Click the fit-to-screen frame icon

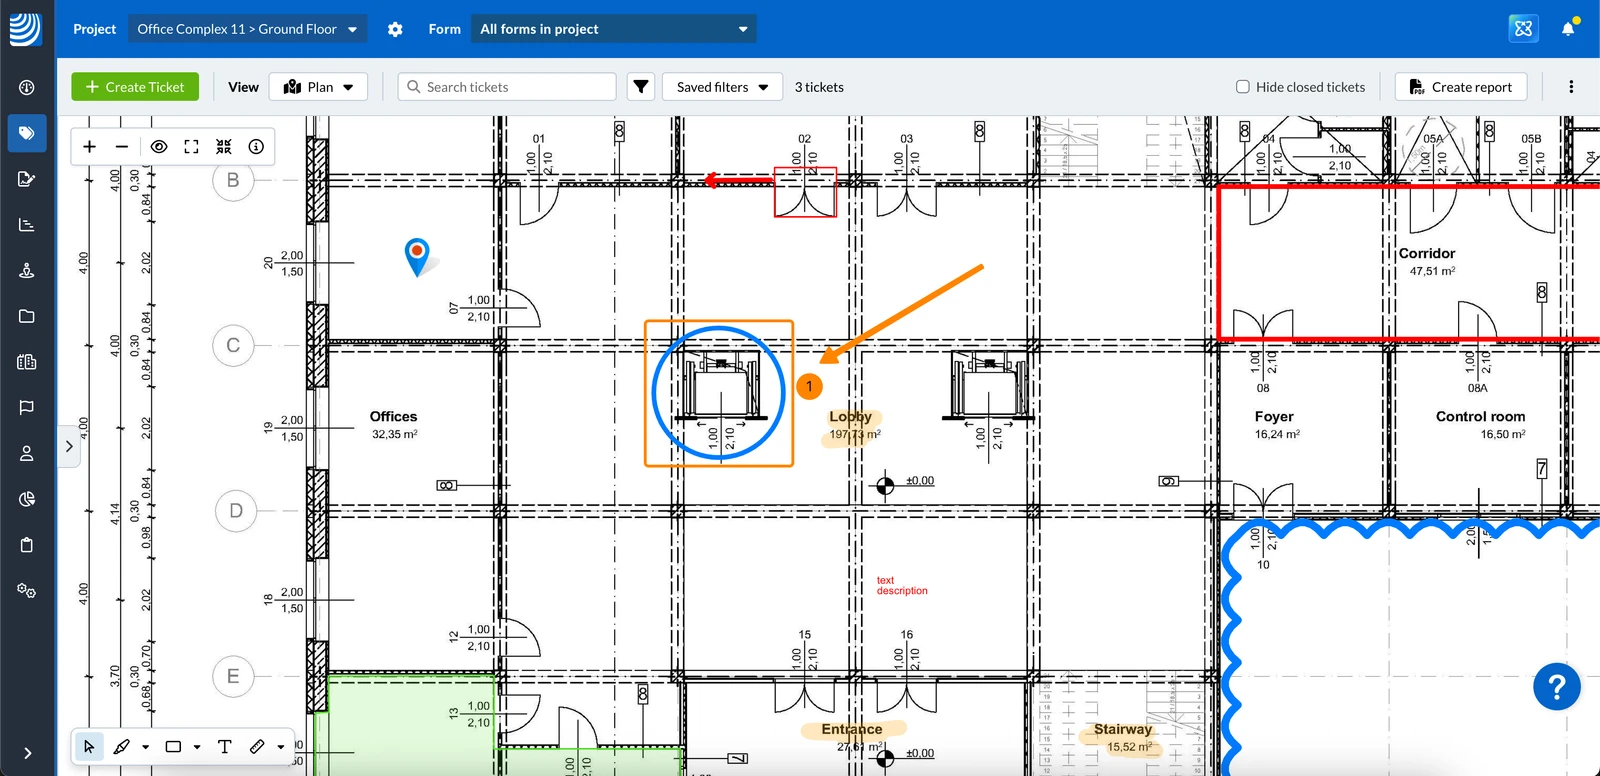[x=191, y=147]
